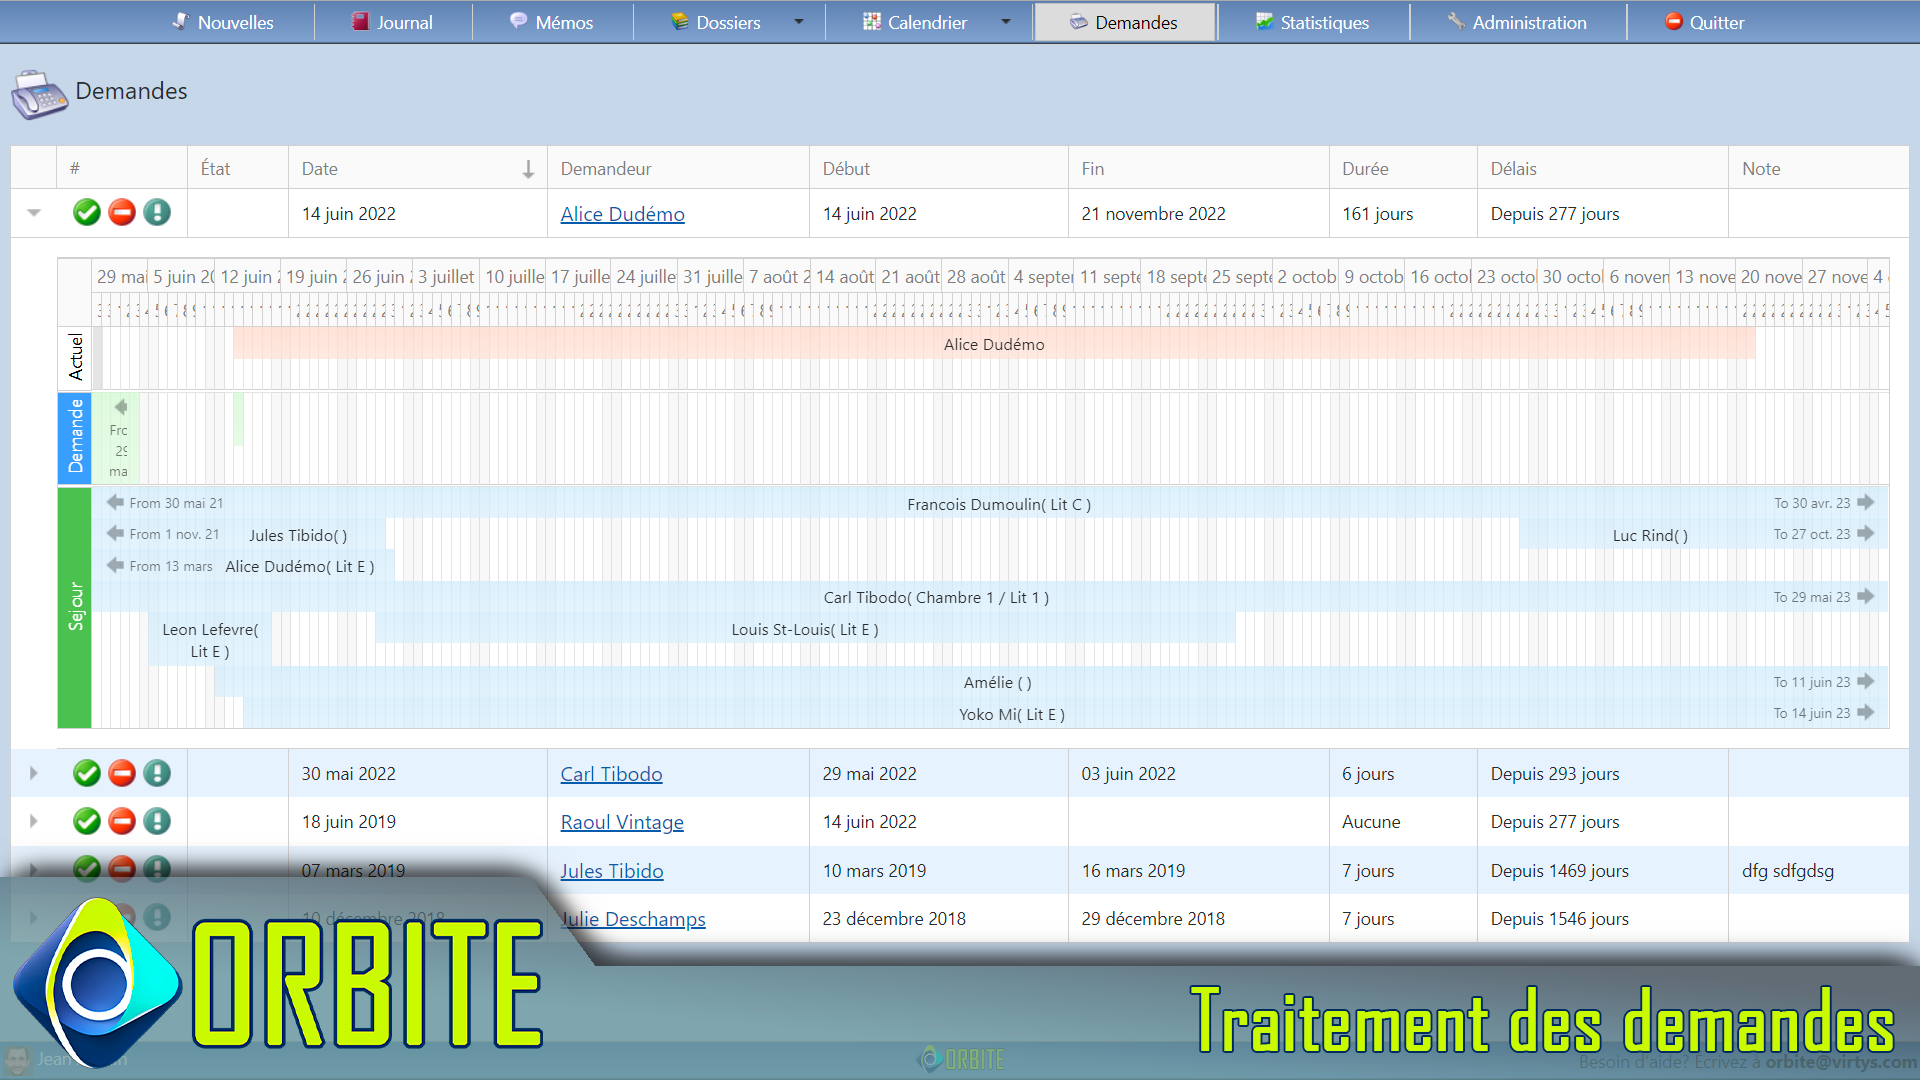Click the Durée column header
The image size is (1920, 1080).
click(1403, 168)
